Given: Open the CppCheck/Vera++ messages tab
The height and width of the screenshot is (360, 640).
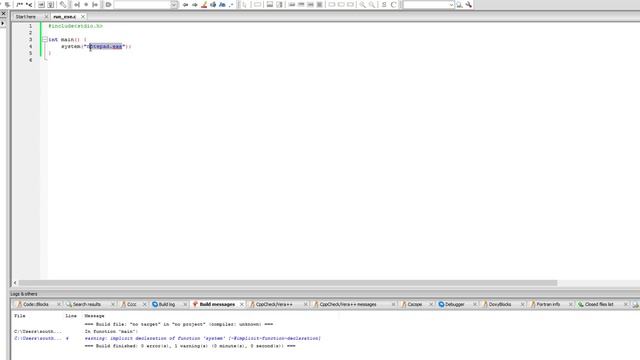Looking at the screenshot, I should click(348, 304).
